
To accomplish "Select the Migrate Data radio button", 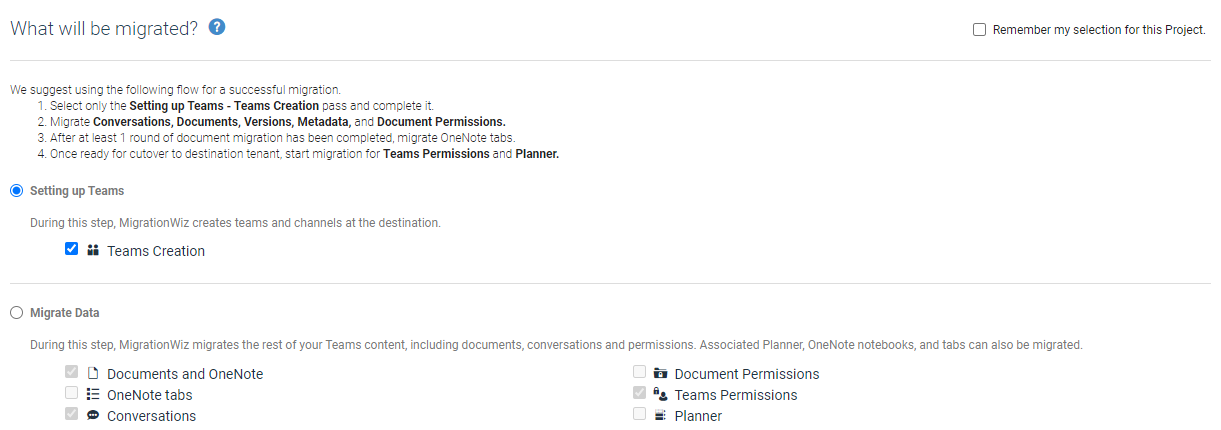I will pyautogui.click(x=16, y=313).
